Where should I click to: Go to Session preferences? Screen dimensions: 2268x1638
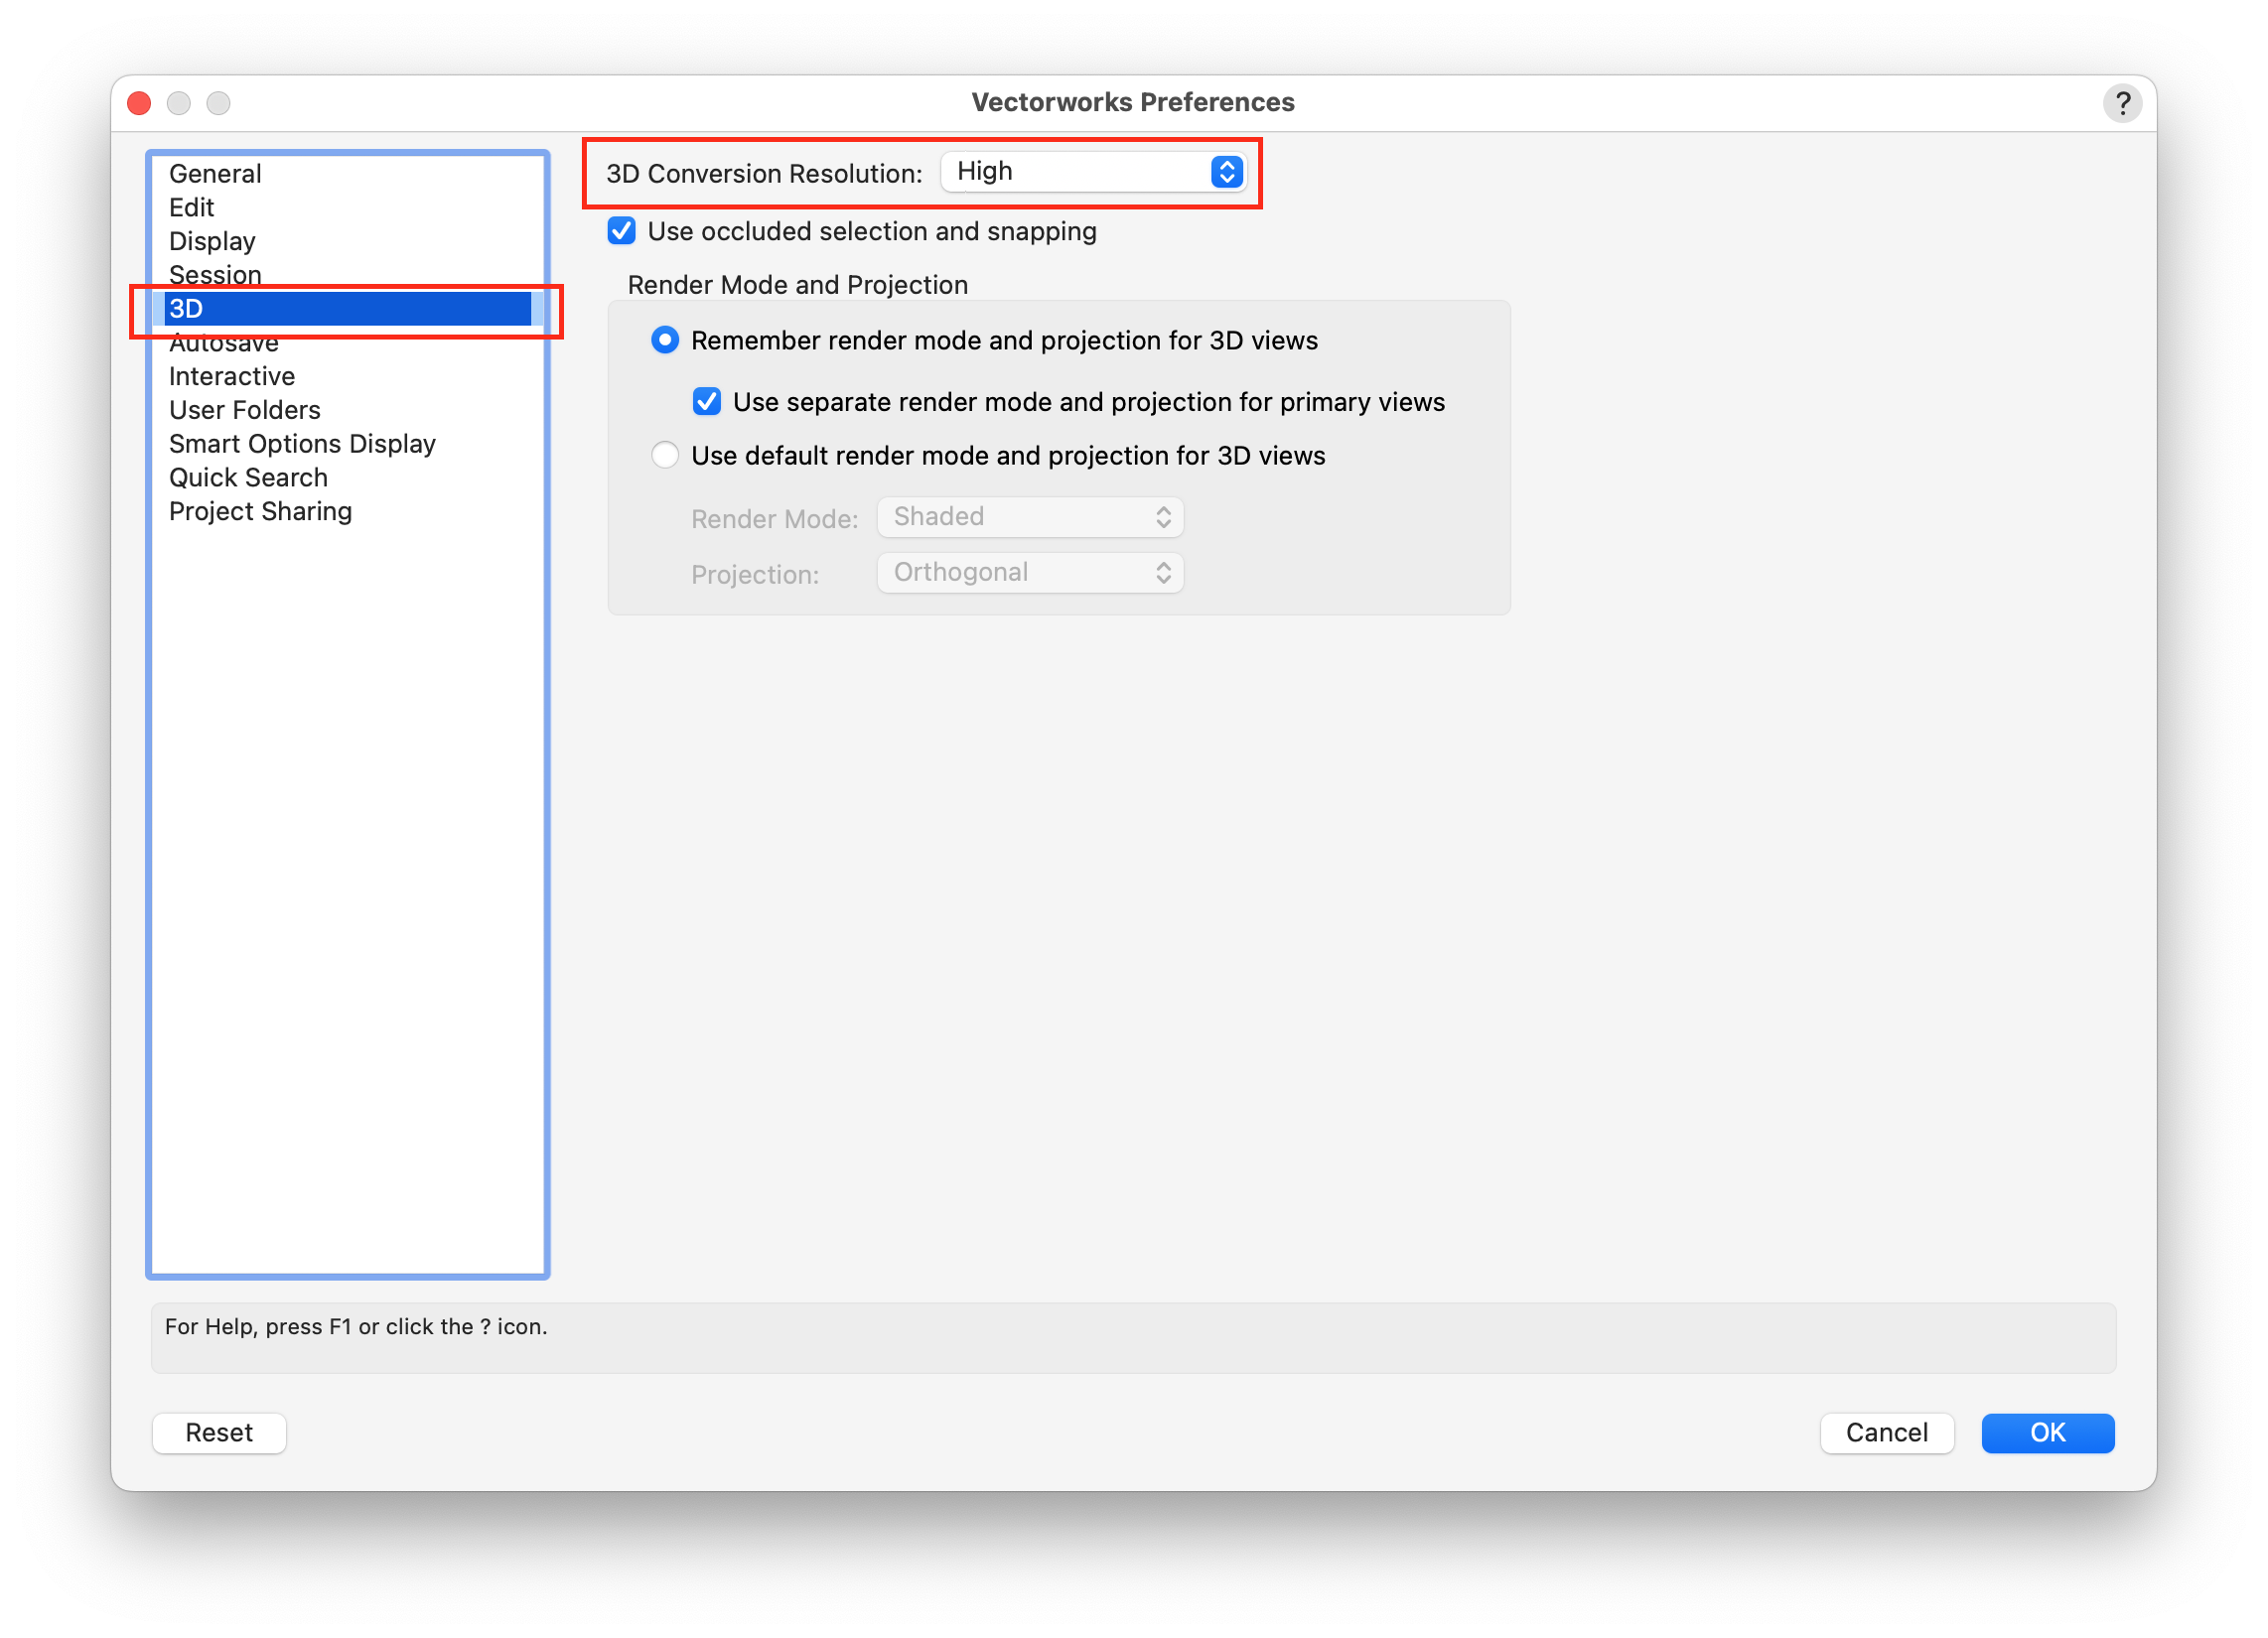215,274
